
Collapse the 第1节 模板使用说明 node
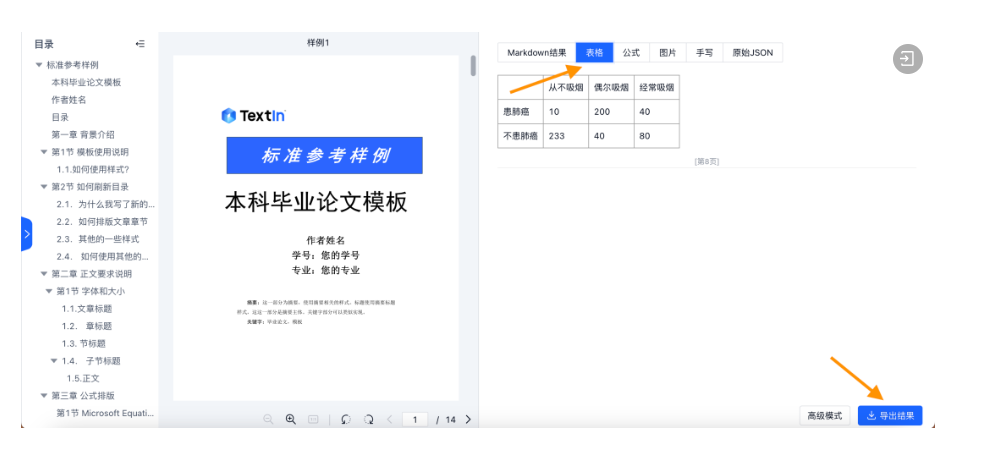coord(44,152)
